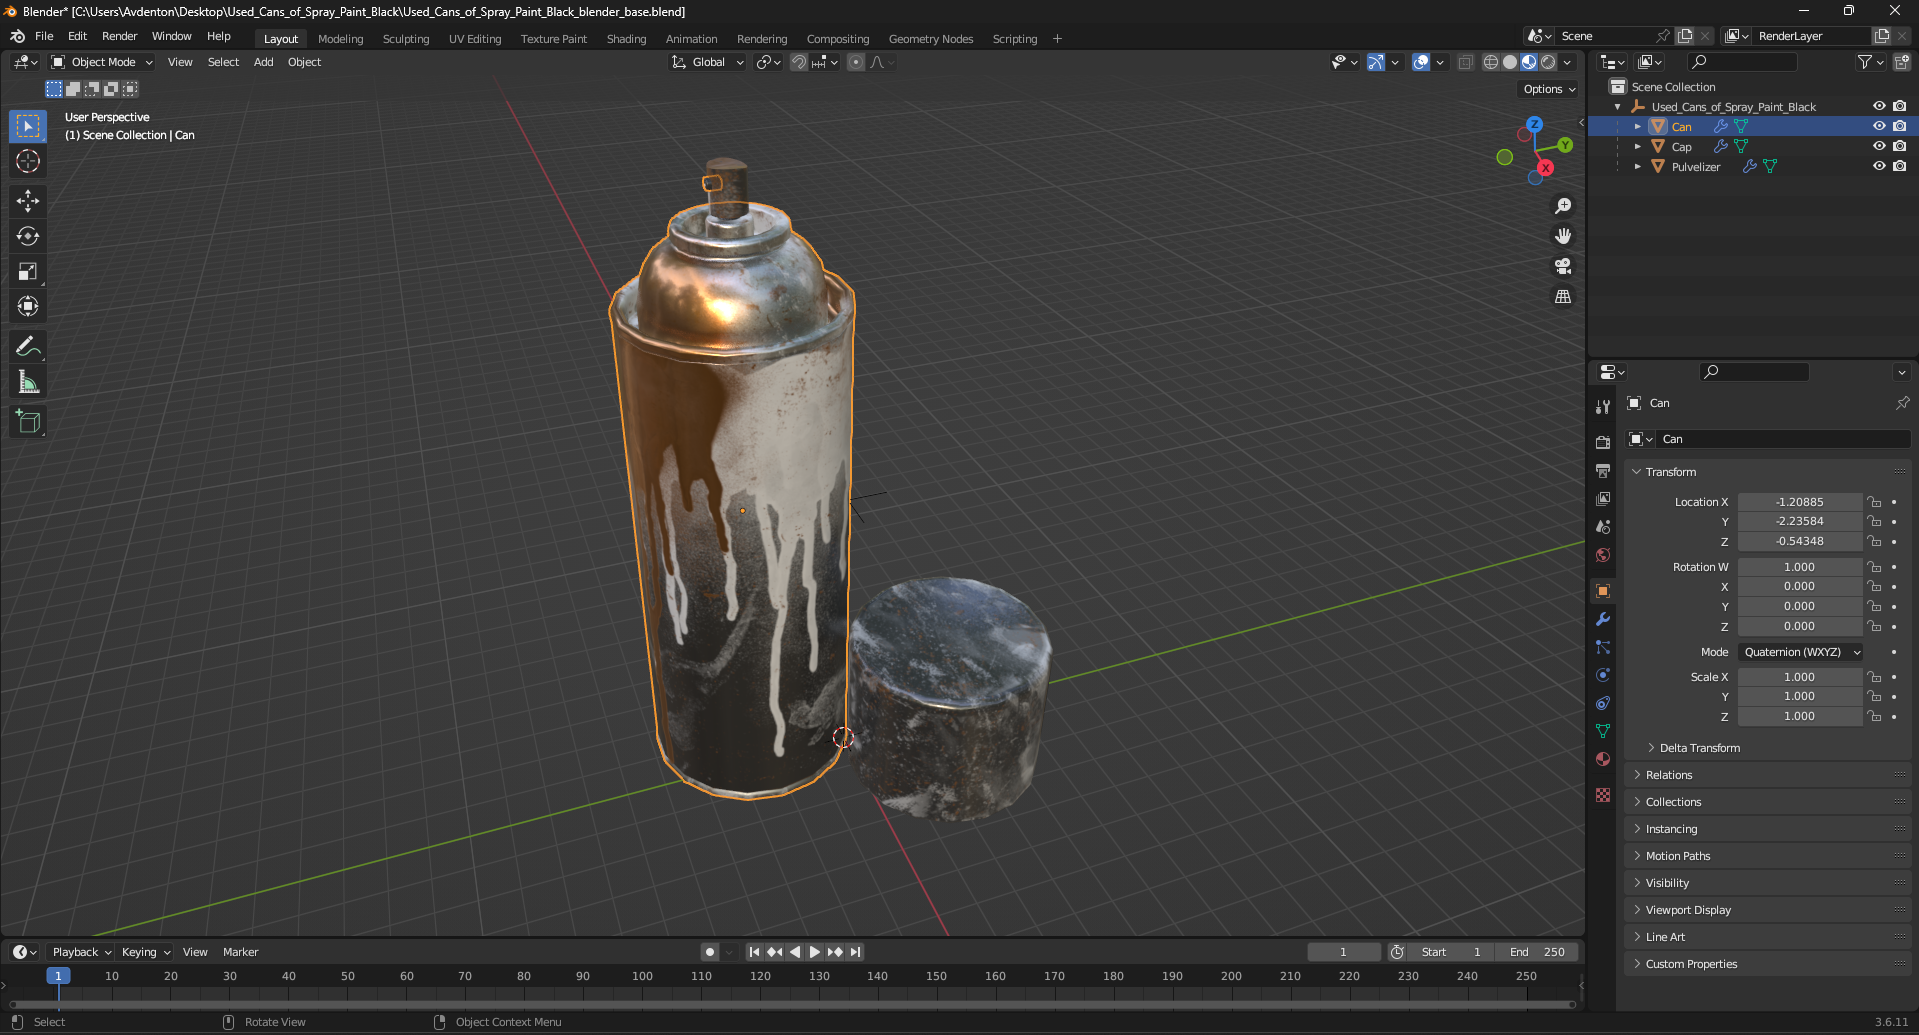Image resolution: width=1919 pixels, height=1035 pixels.
Task: Activate the Rotate tool
Action: (x=28, y=236)
